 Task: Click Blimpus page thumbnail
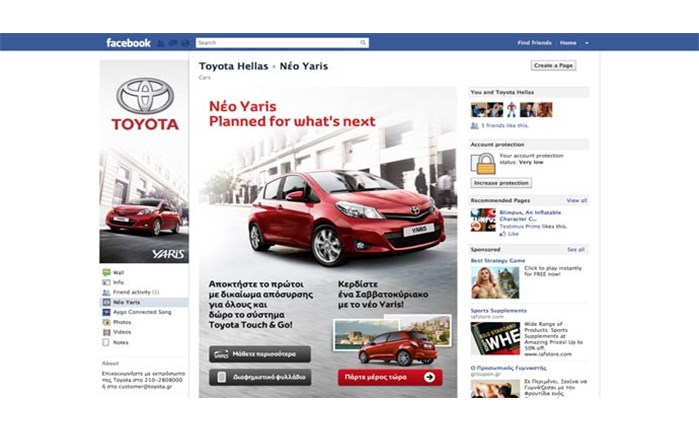[483, 220]
